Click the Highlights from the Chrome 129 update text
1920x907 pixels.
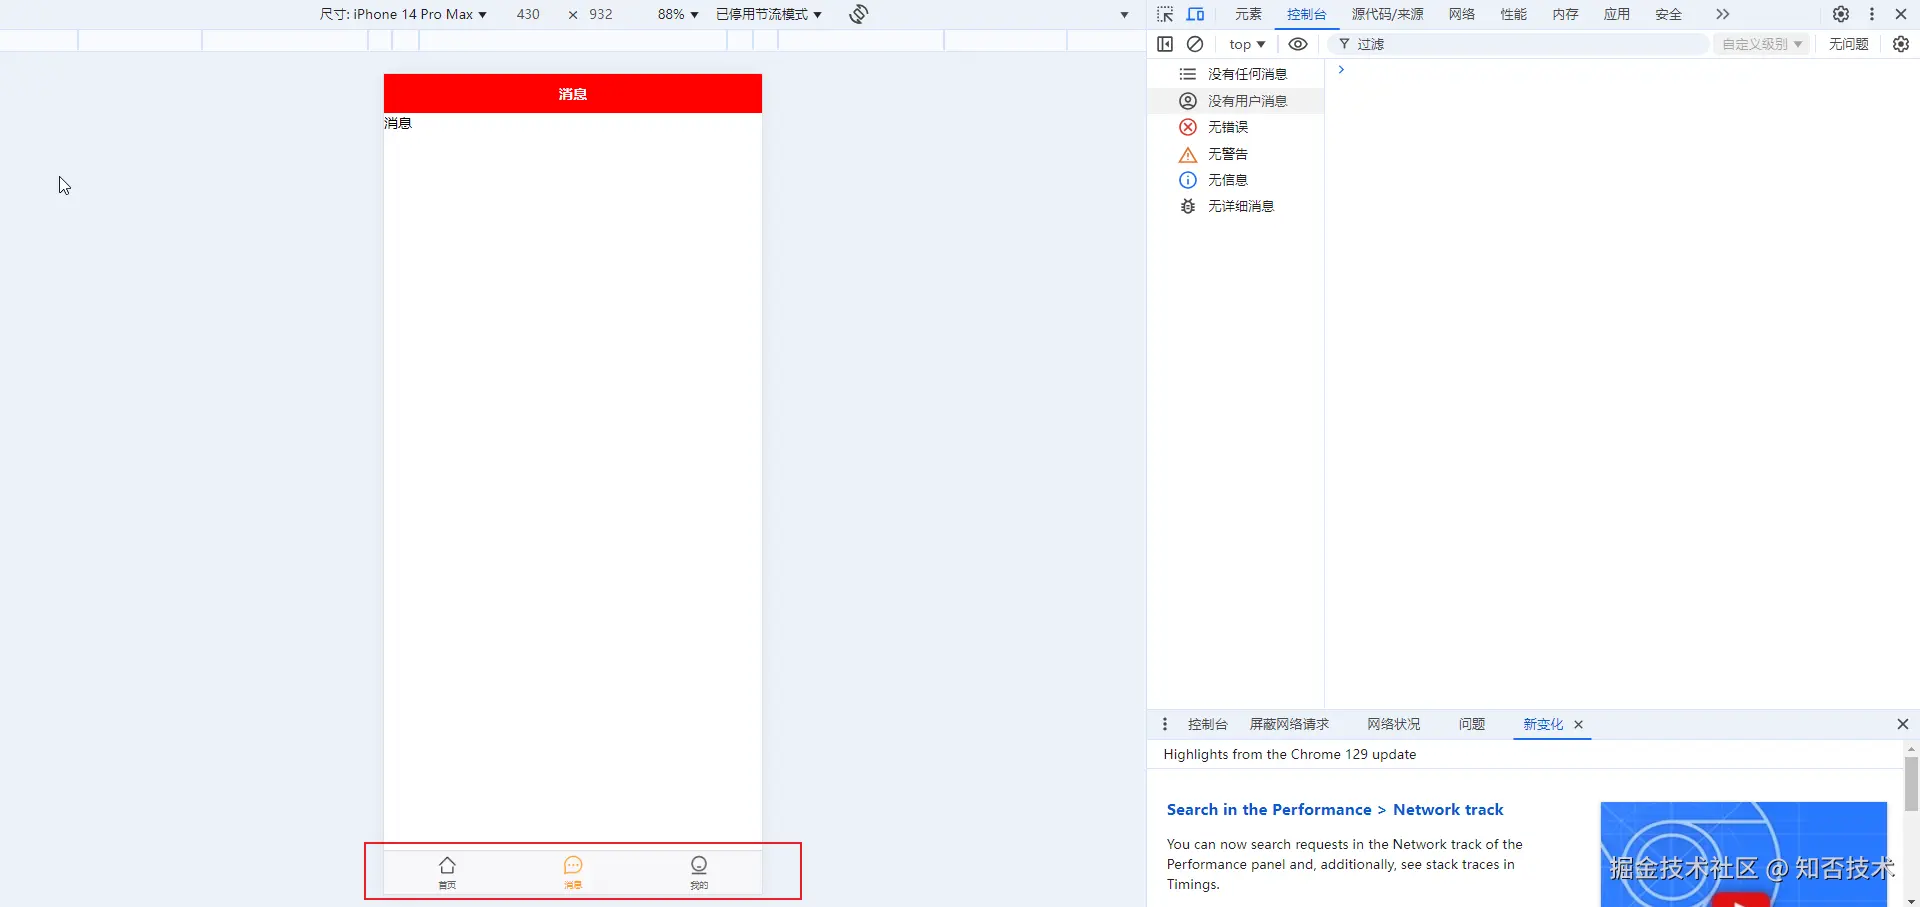tap(1290, 754)
